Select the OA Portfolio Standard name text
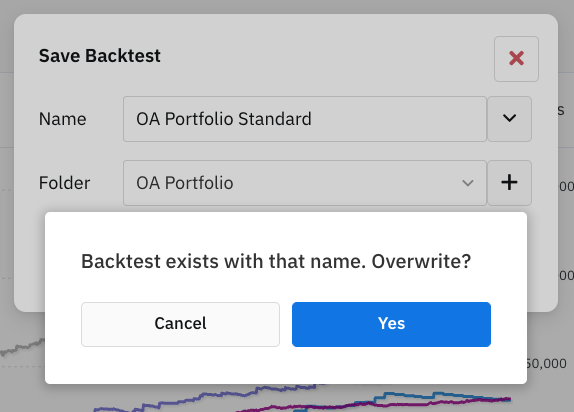This screenshot has width=574, height=412. [x=224, y=119]
